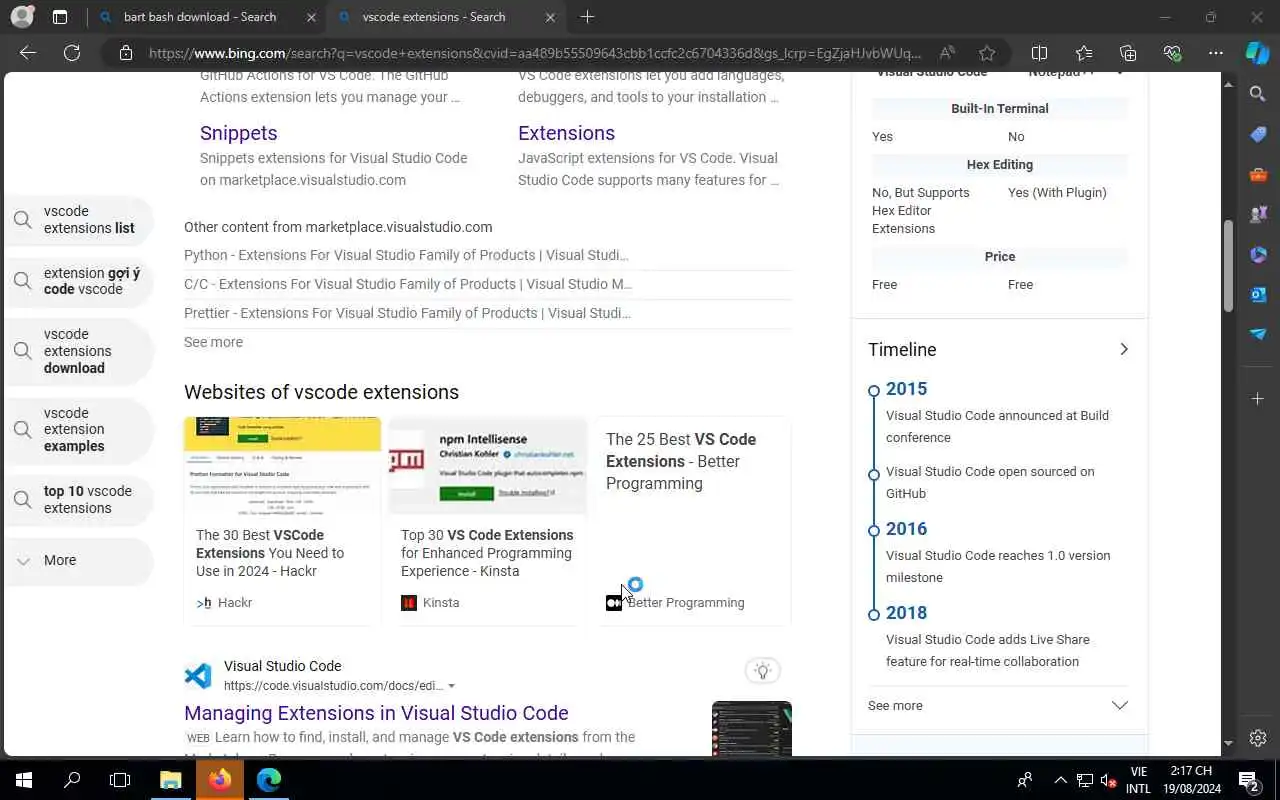
Task: Open split screen icon
Action: pos(1039,53)
